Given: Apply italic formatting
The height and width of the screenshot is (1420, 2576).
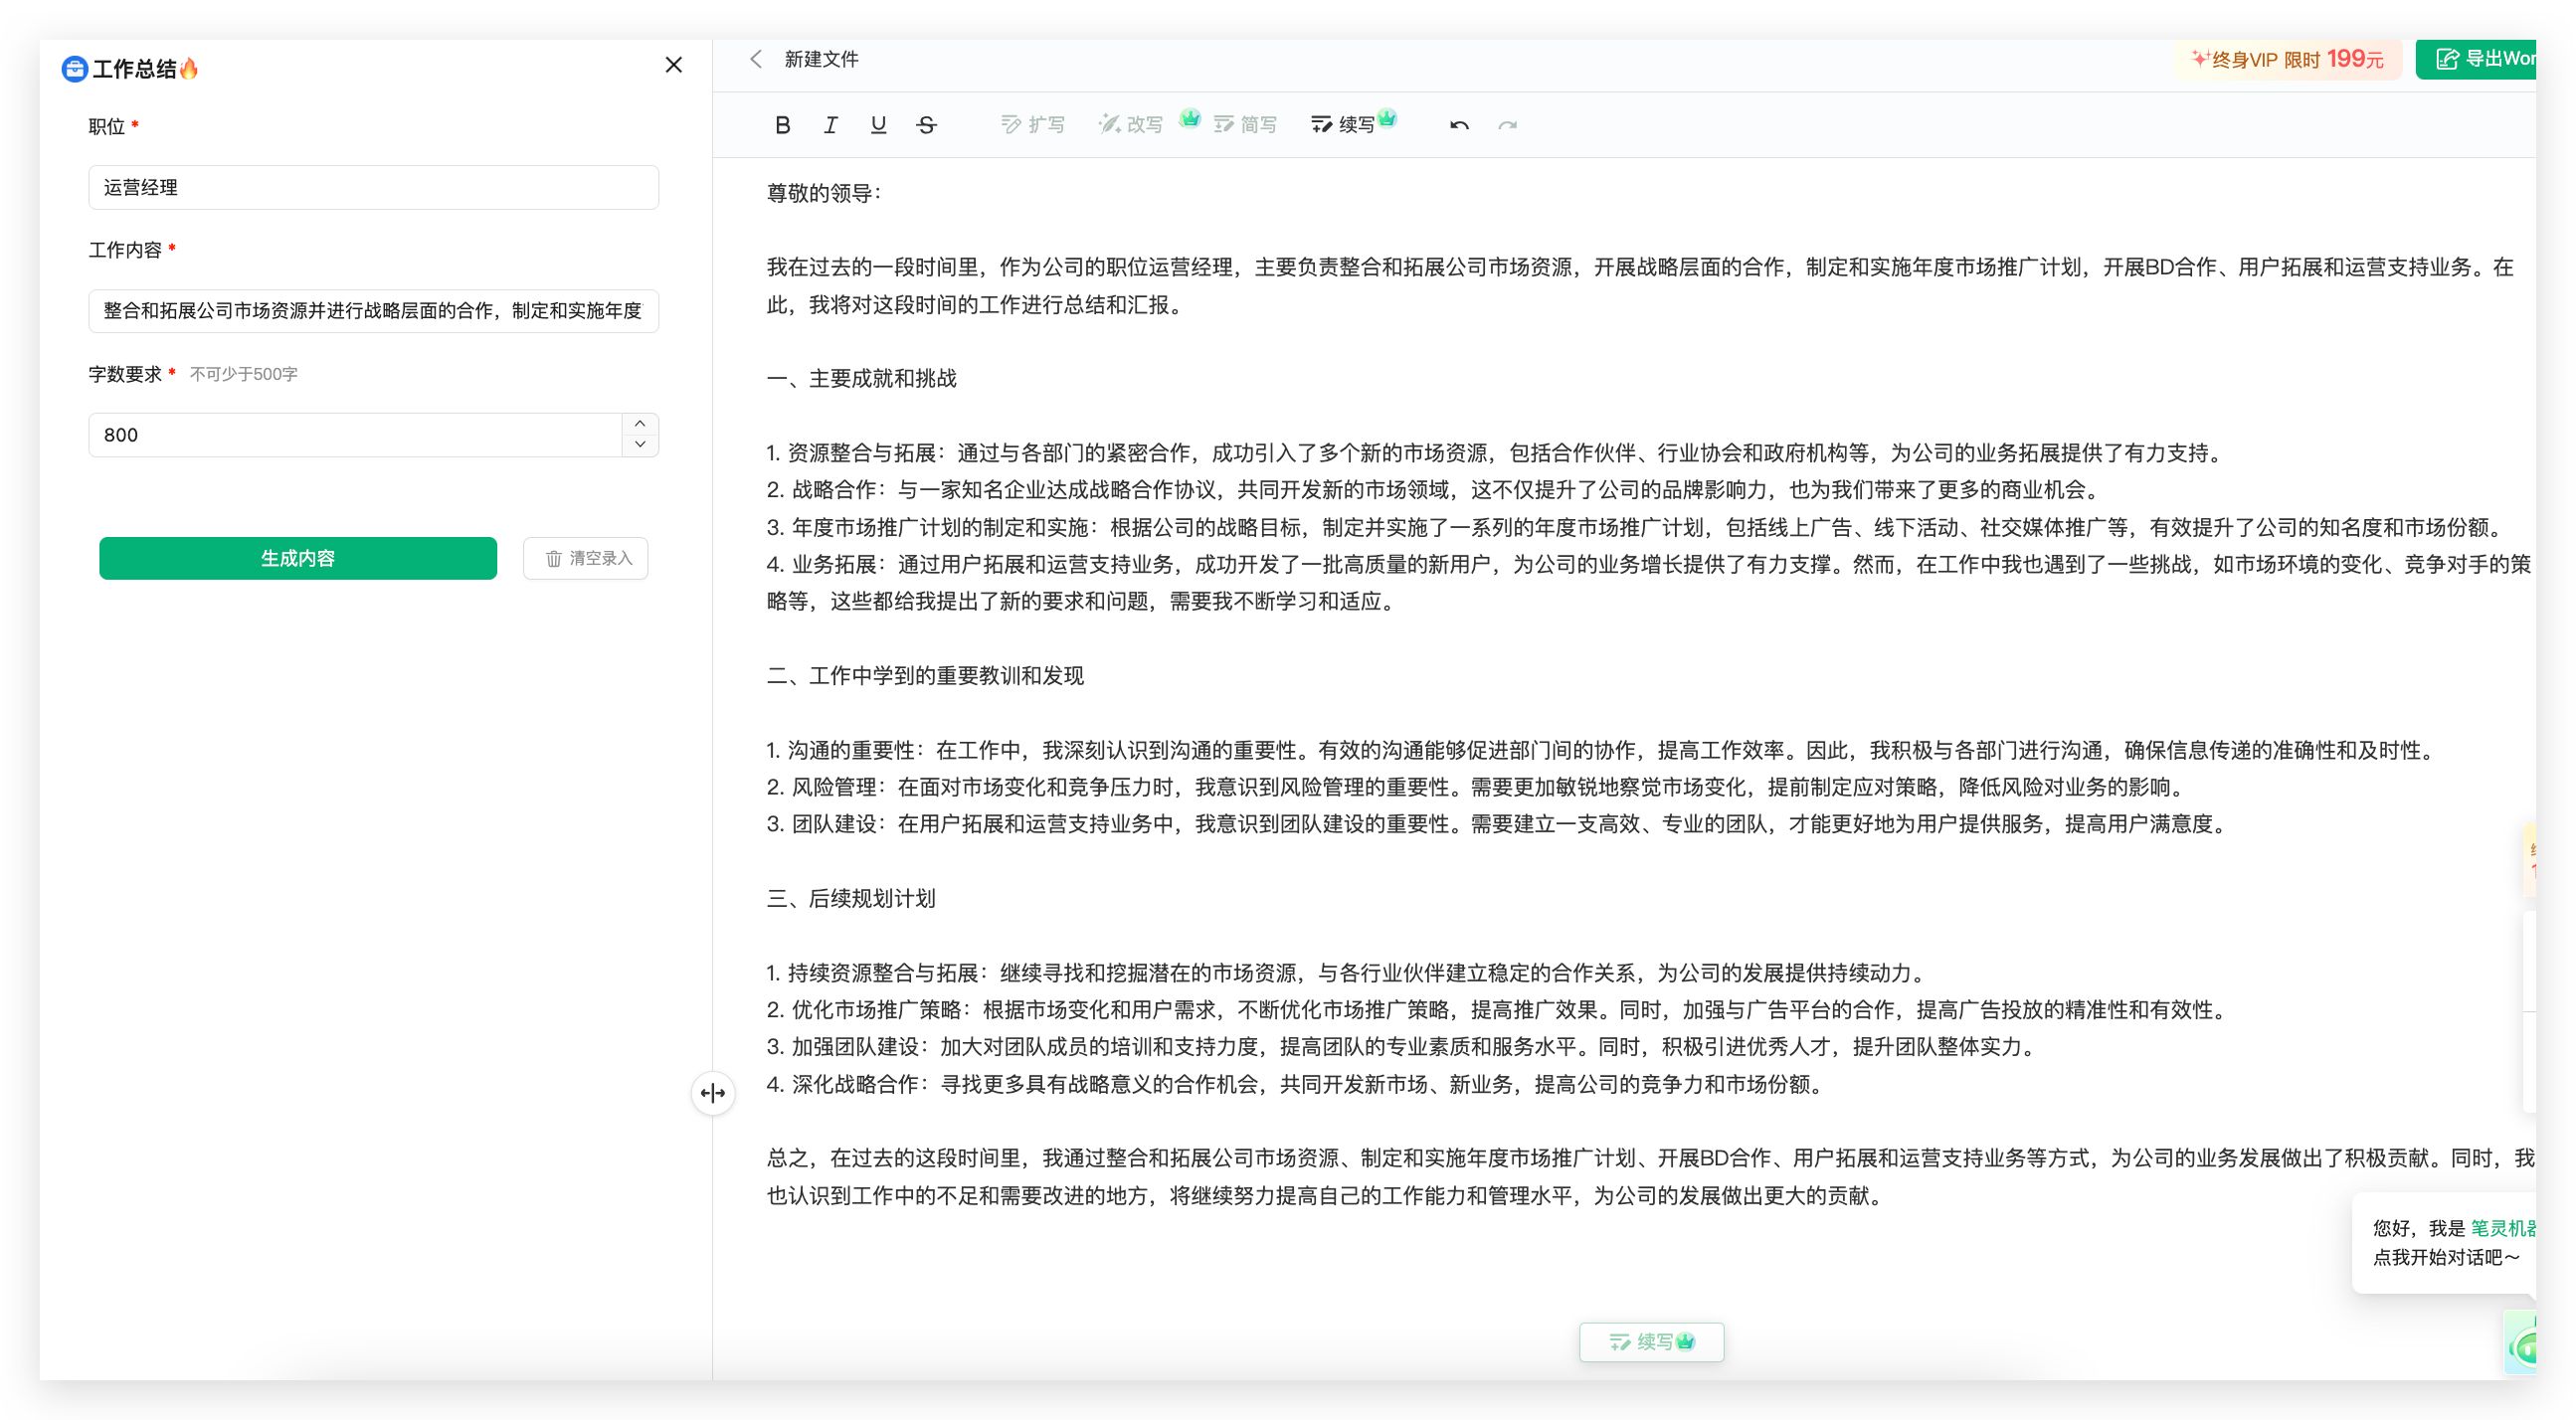Looking at the screenshot, I should pyautogui.click(x=830, y=125).
